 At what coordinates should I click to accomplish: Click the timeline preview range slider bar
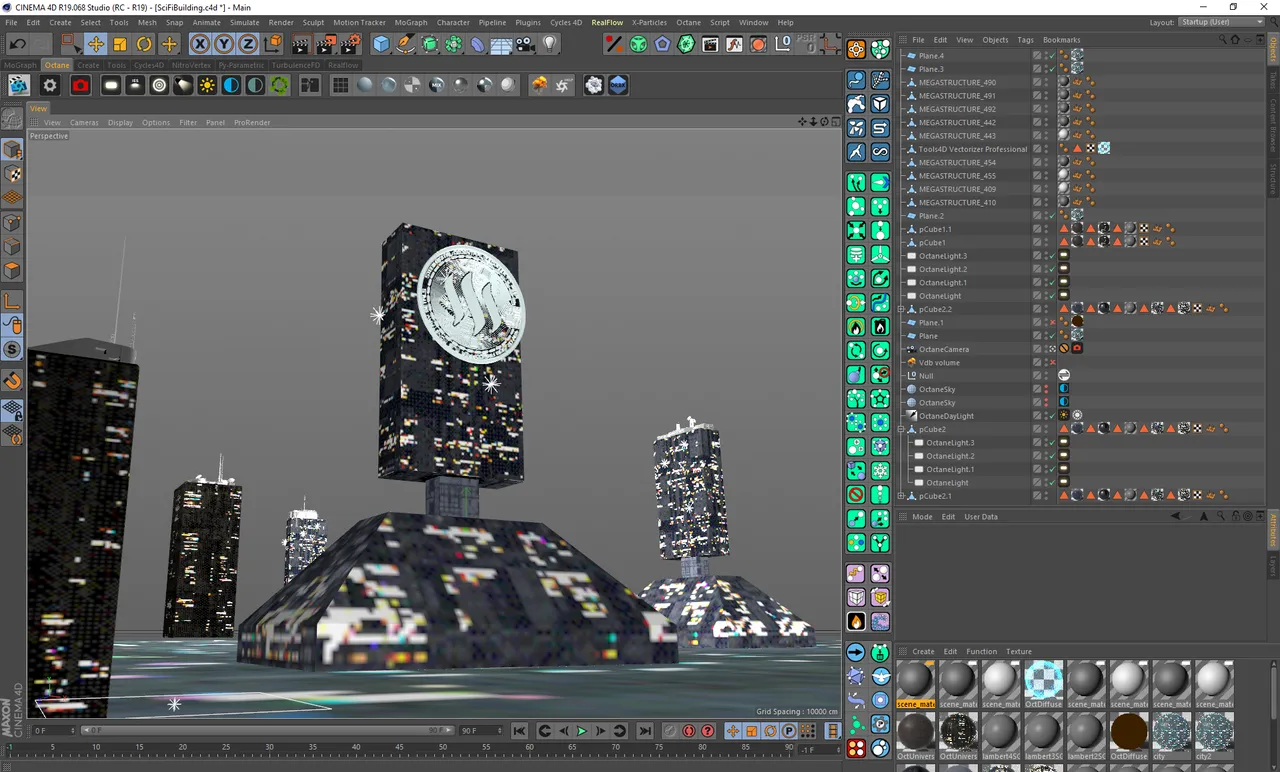coord(268,731)
